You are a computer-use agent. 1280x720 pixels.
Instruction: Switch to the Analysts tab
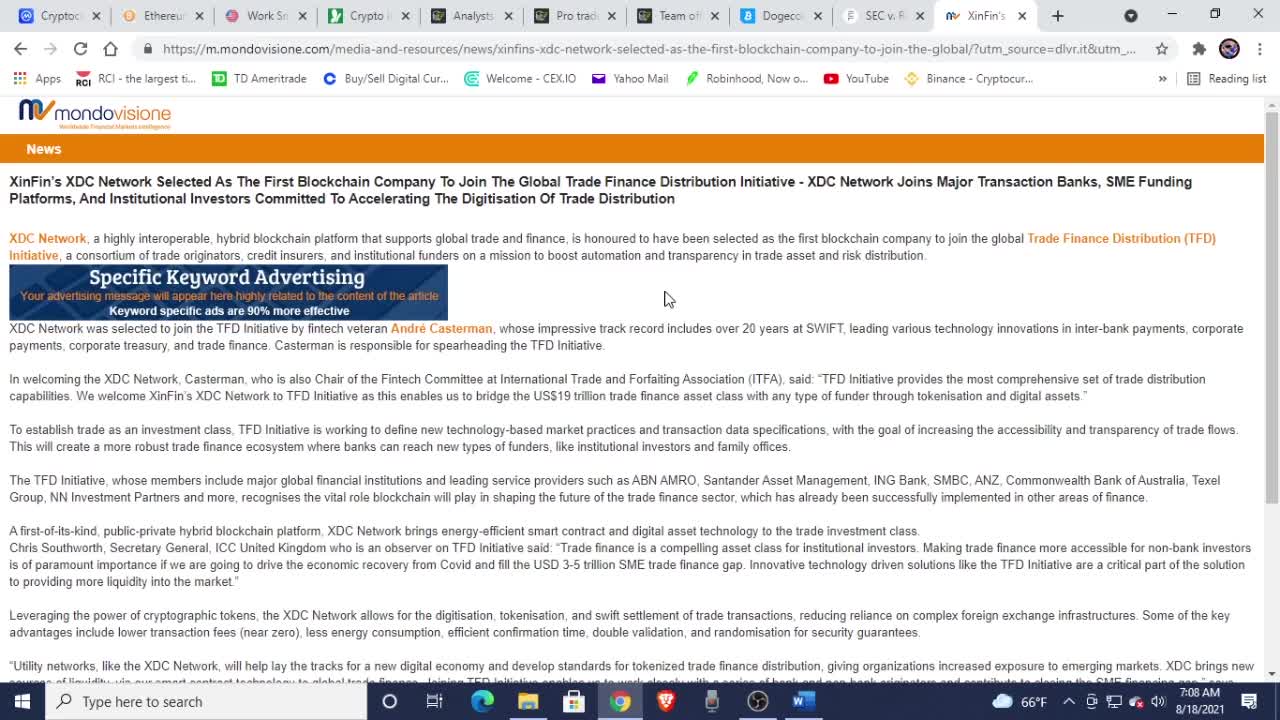coord(472,16)
